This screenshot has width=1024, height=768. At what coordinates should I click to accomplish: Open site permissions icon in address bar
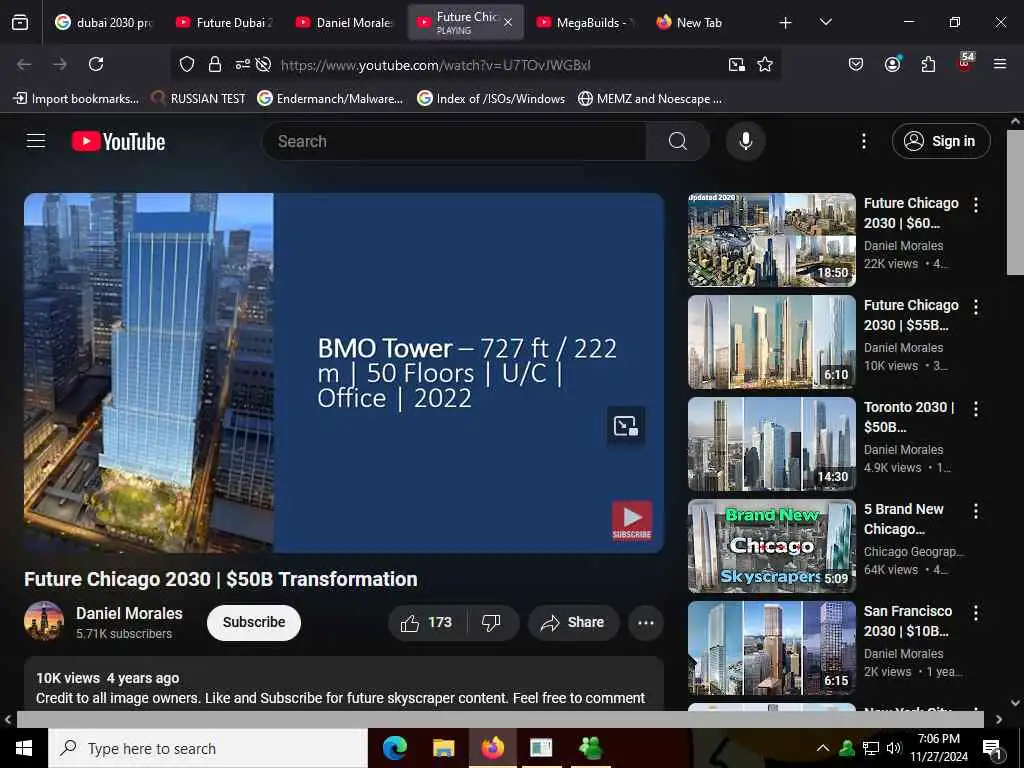pyautogui.click(x=242, y=65)
